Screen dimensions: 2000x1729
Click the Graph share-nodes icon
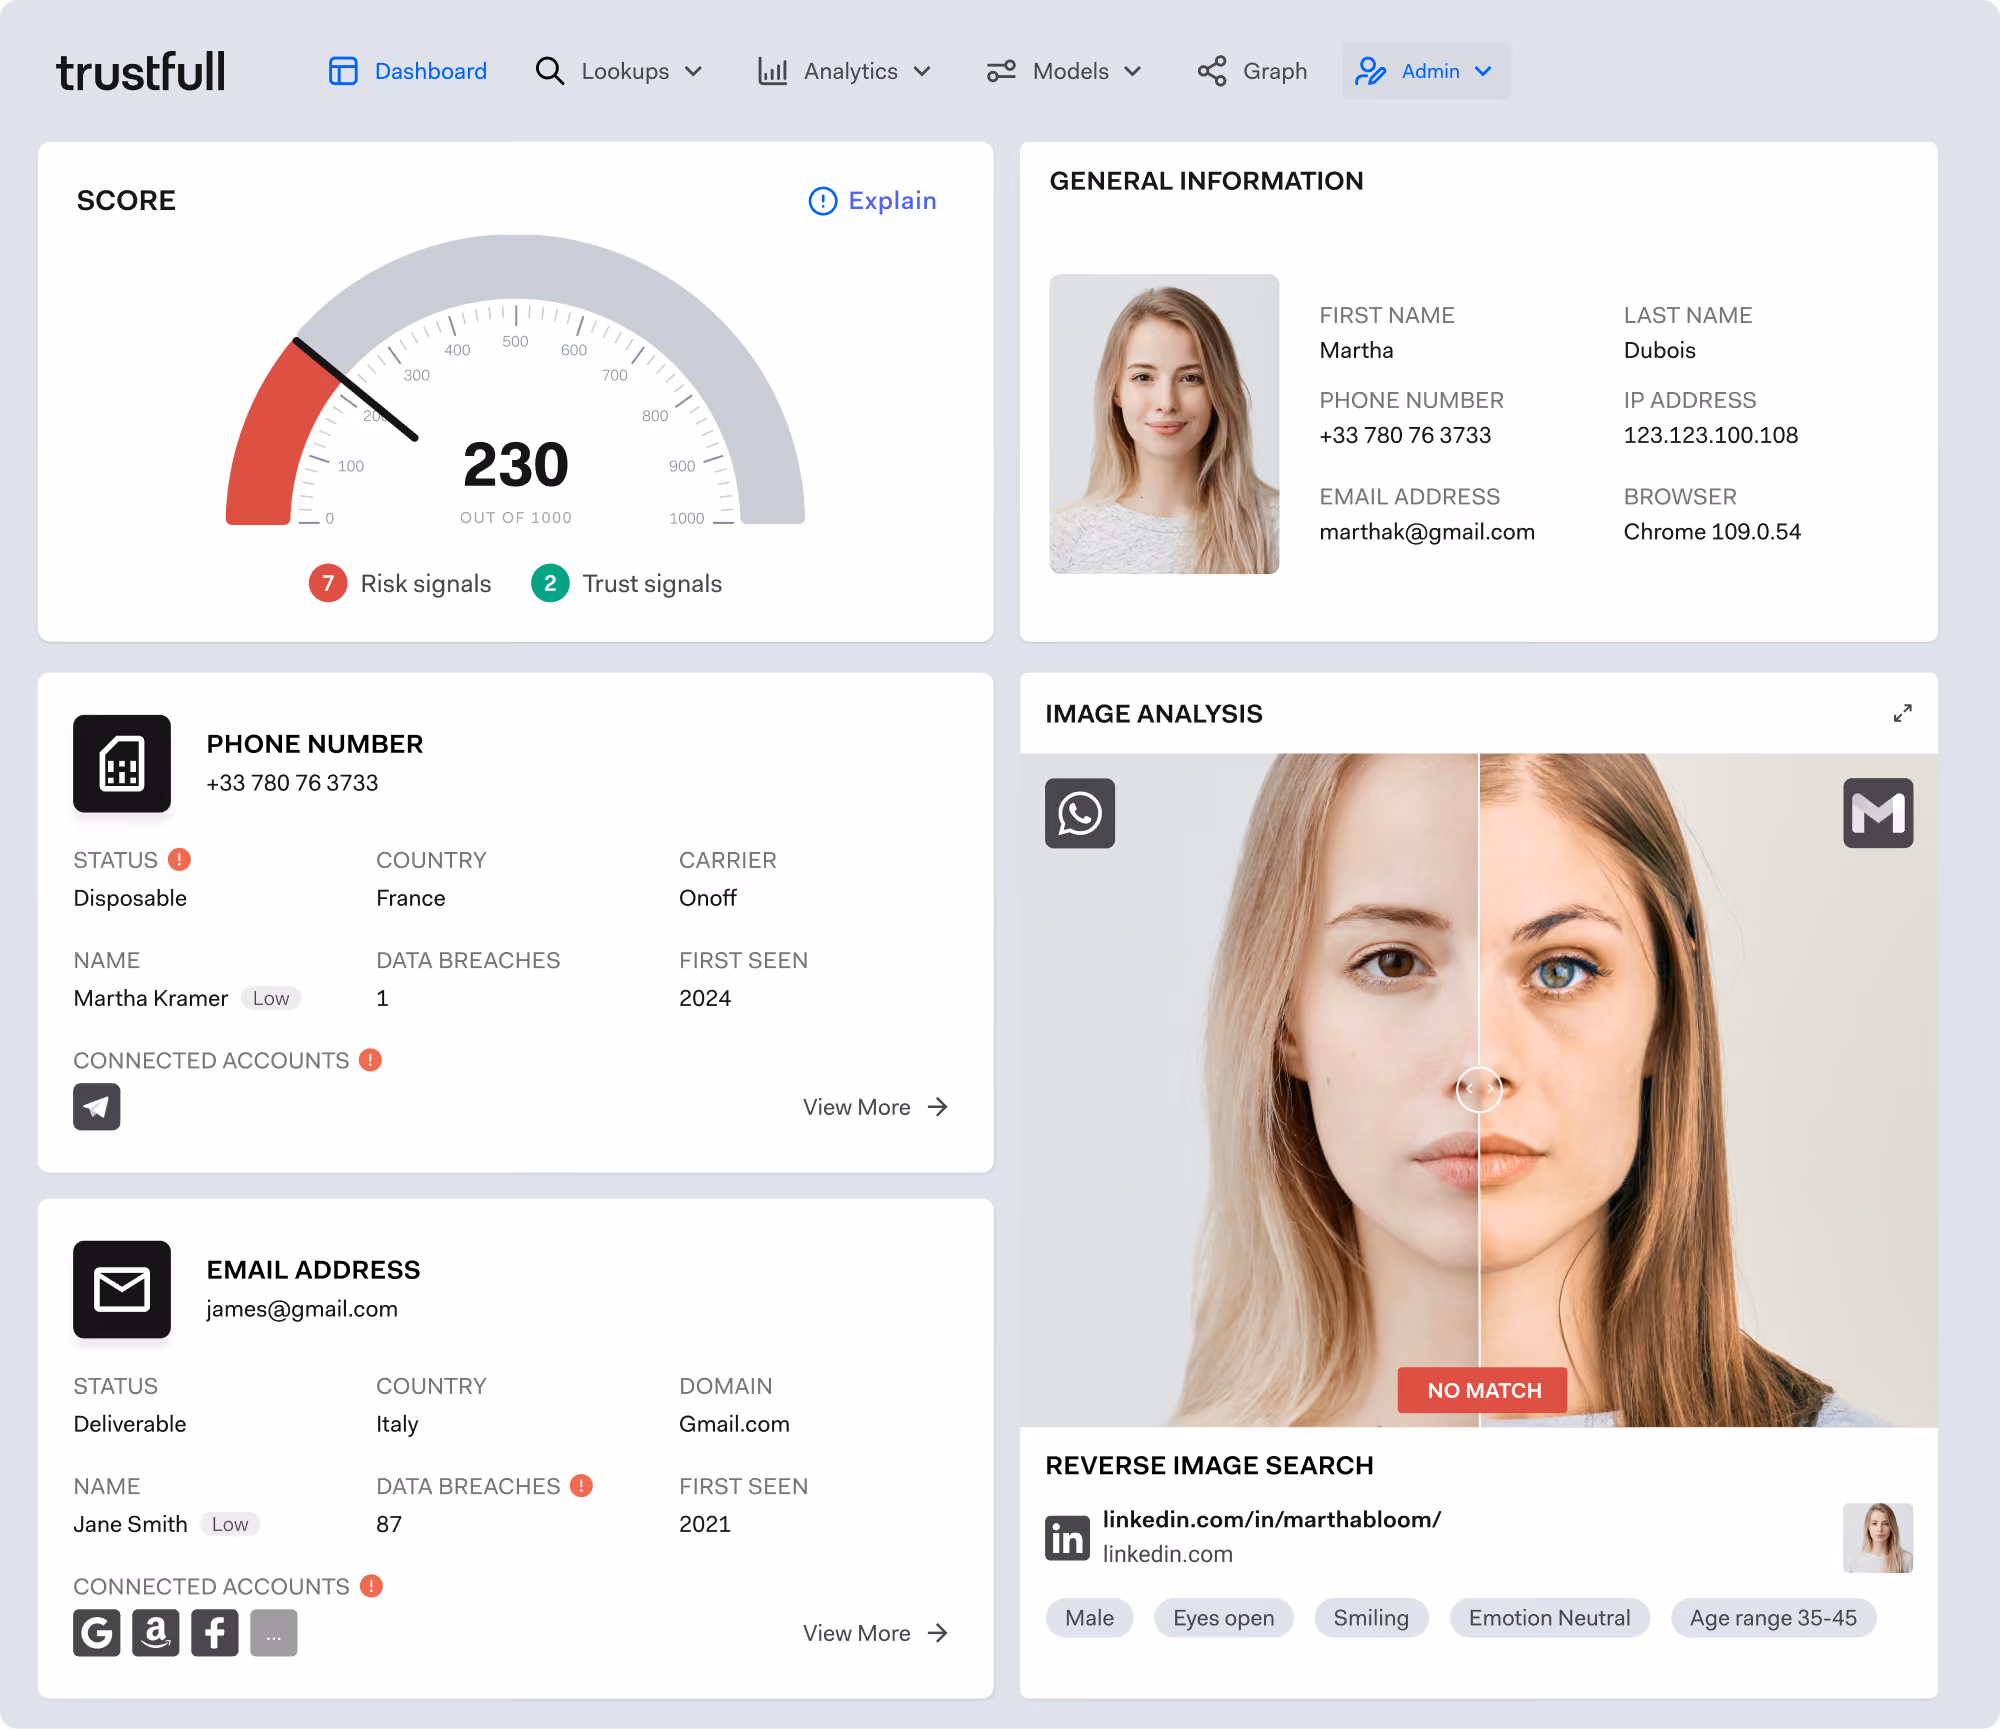click(1212, 71)
